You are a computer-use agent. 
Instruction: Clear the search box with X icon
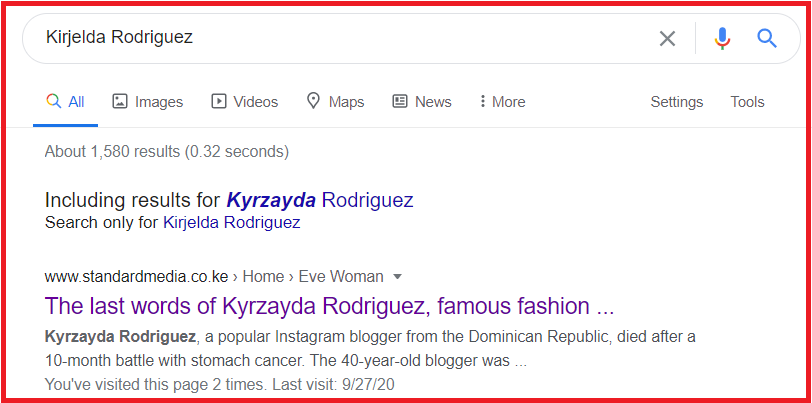667,38
